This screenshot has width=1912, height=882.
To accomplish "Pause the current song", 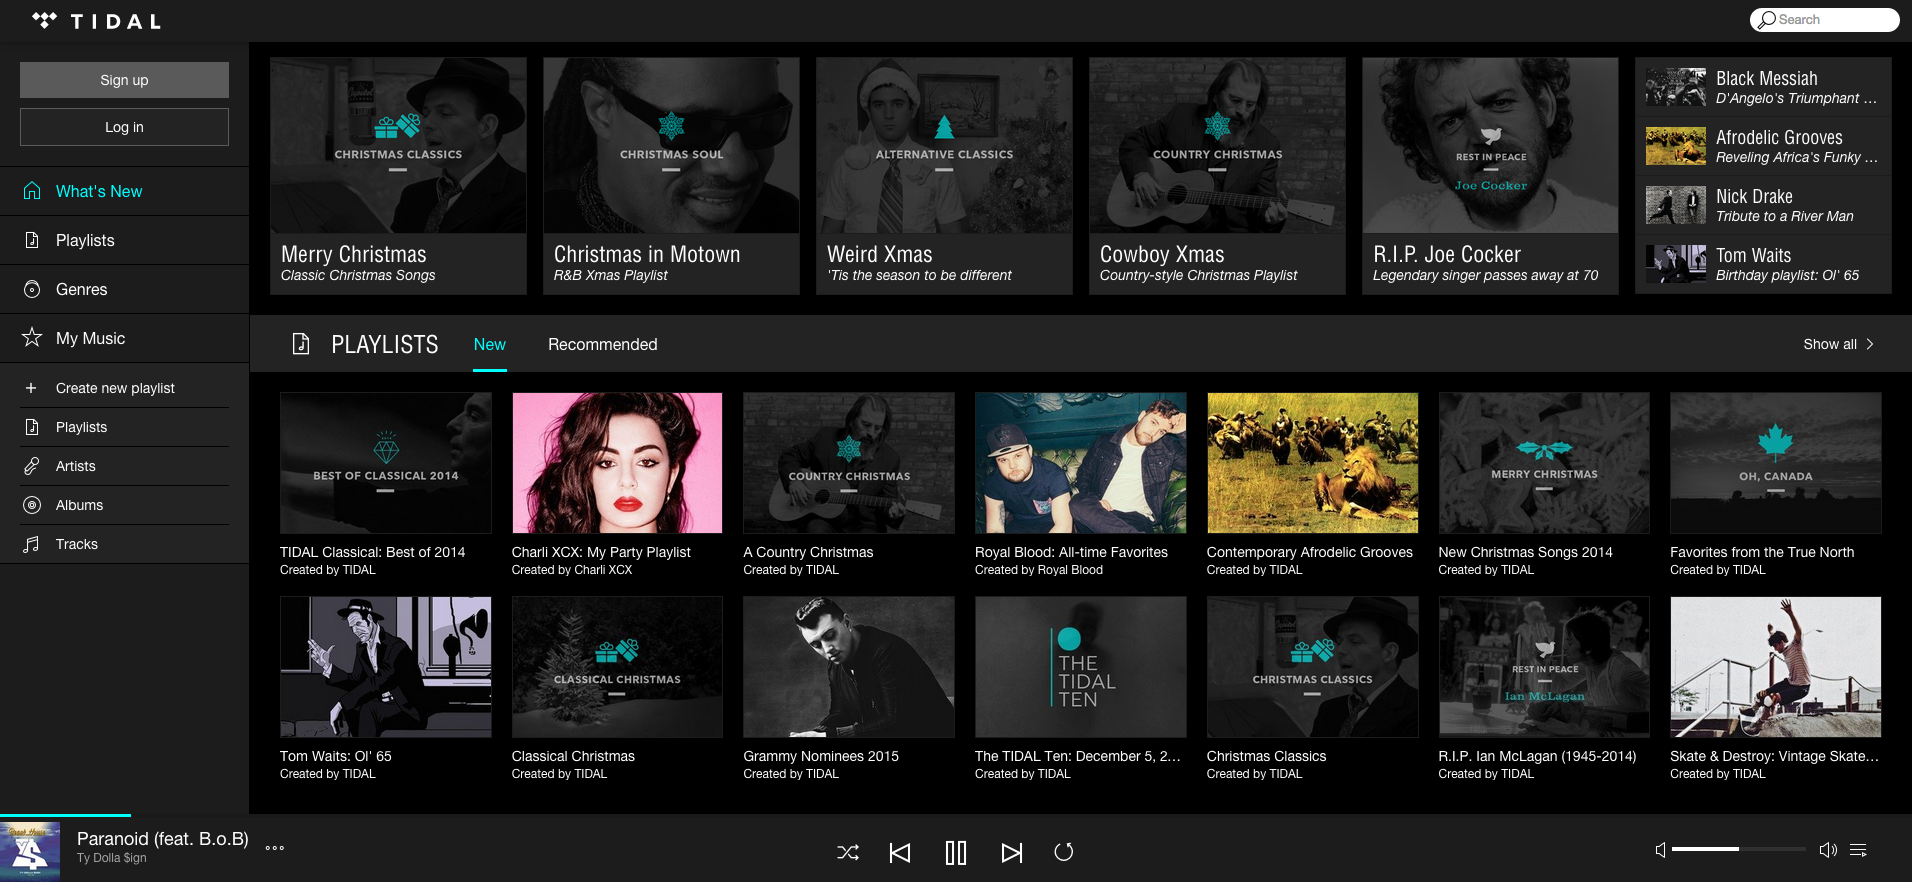I will 956,852.
